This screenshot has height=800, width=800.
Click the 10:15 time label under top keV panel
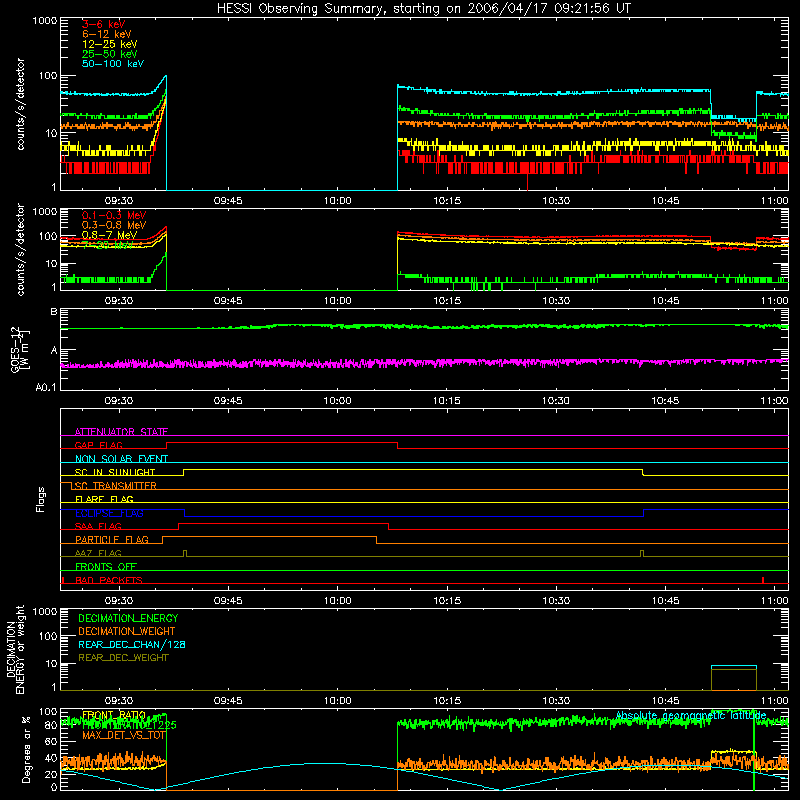(447, 201)
